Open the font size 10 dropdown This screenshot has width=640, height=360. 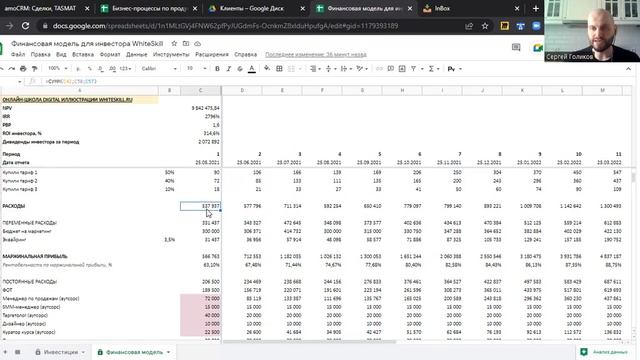197,69
